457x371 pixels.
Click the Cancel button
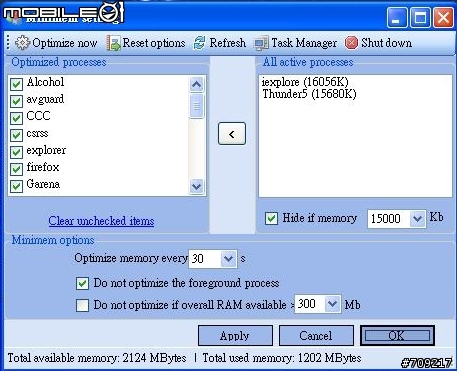[316, 336]
